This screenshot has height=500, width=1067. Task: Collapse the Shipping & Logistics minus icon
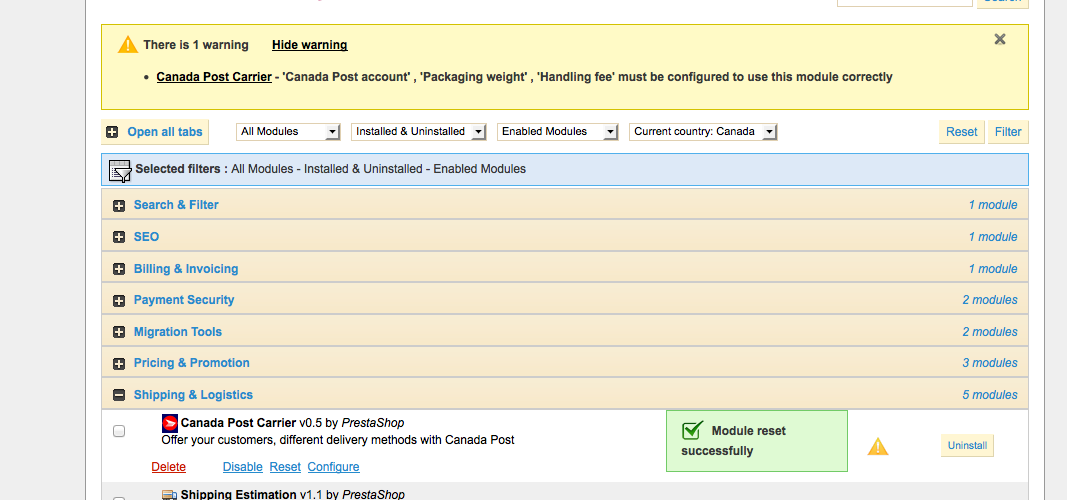click(x=119, y=395)
